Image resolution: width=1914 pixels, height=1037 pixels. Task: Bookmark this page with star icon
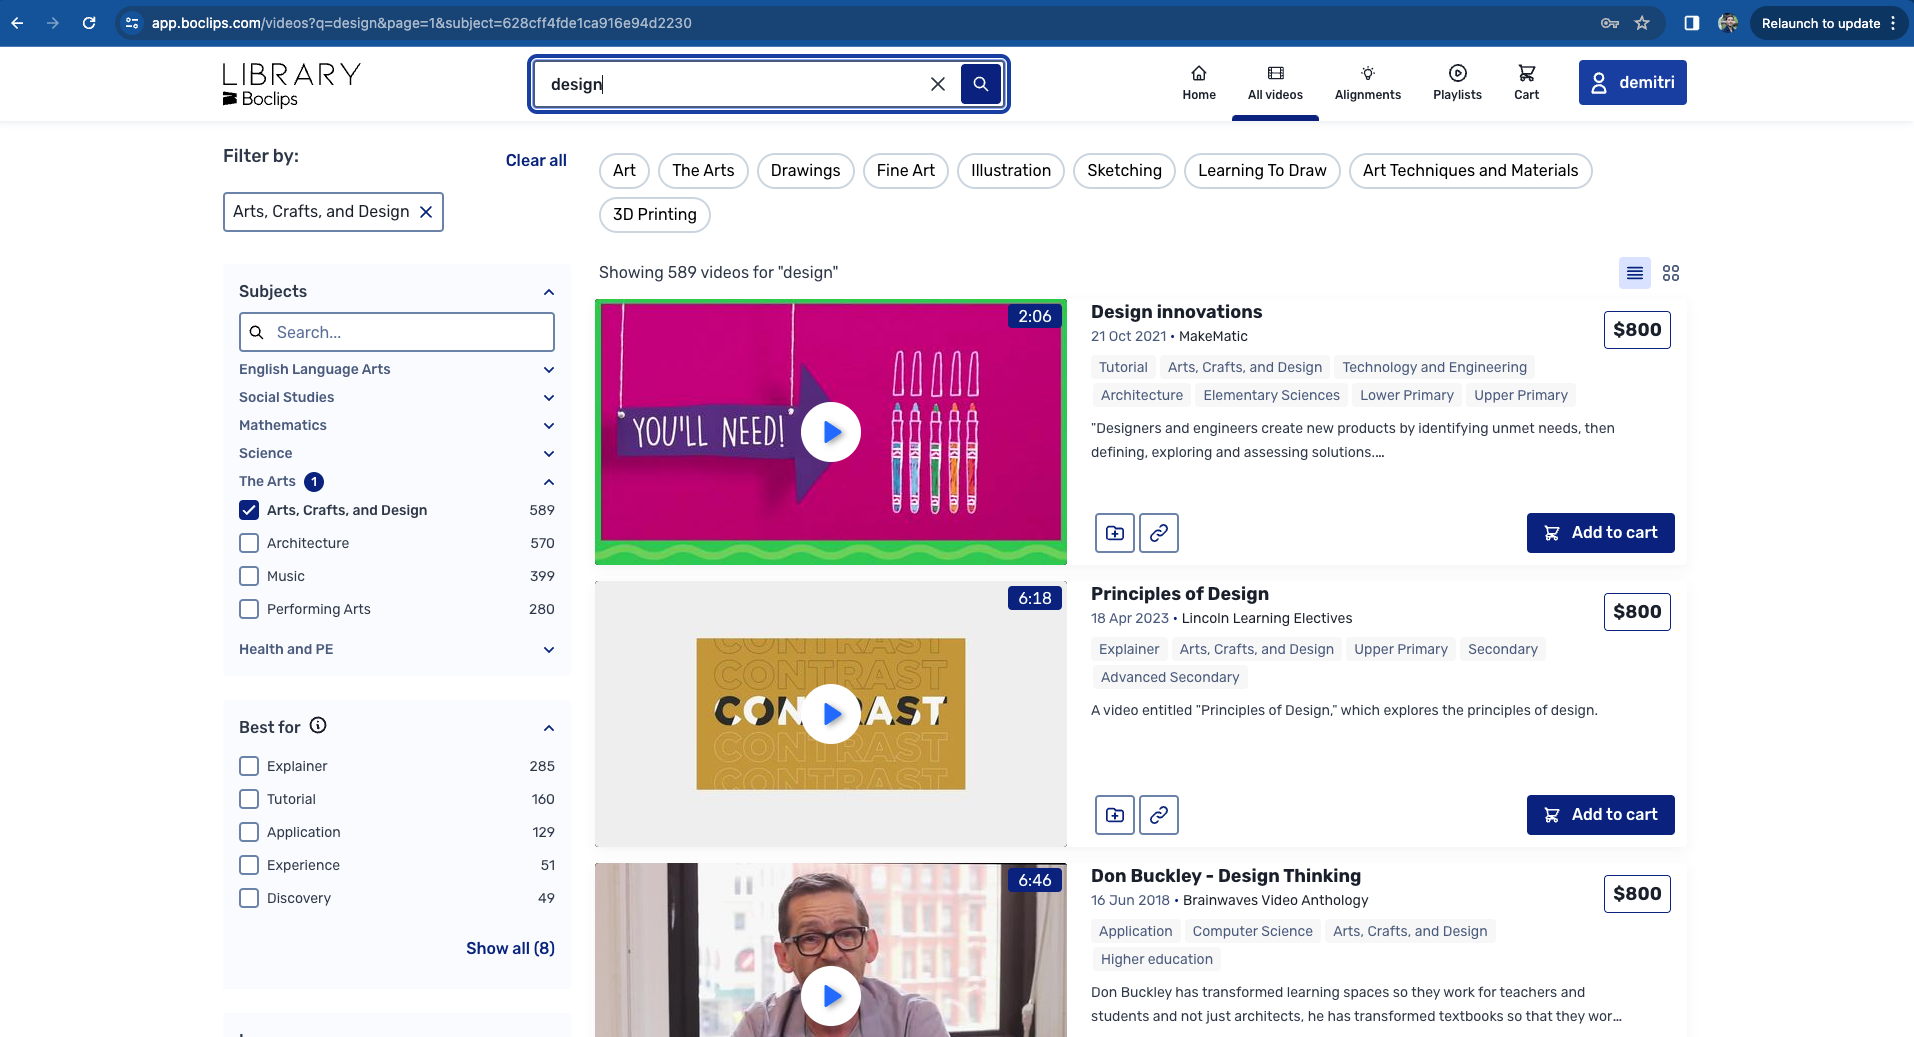[x=1642, y=23]
